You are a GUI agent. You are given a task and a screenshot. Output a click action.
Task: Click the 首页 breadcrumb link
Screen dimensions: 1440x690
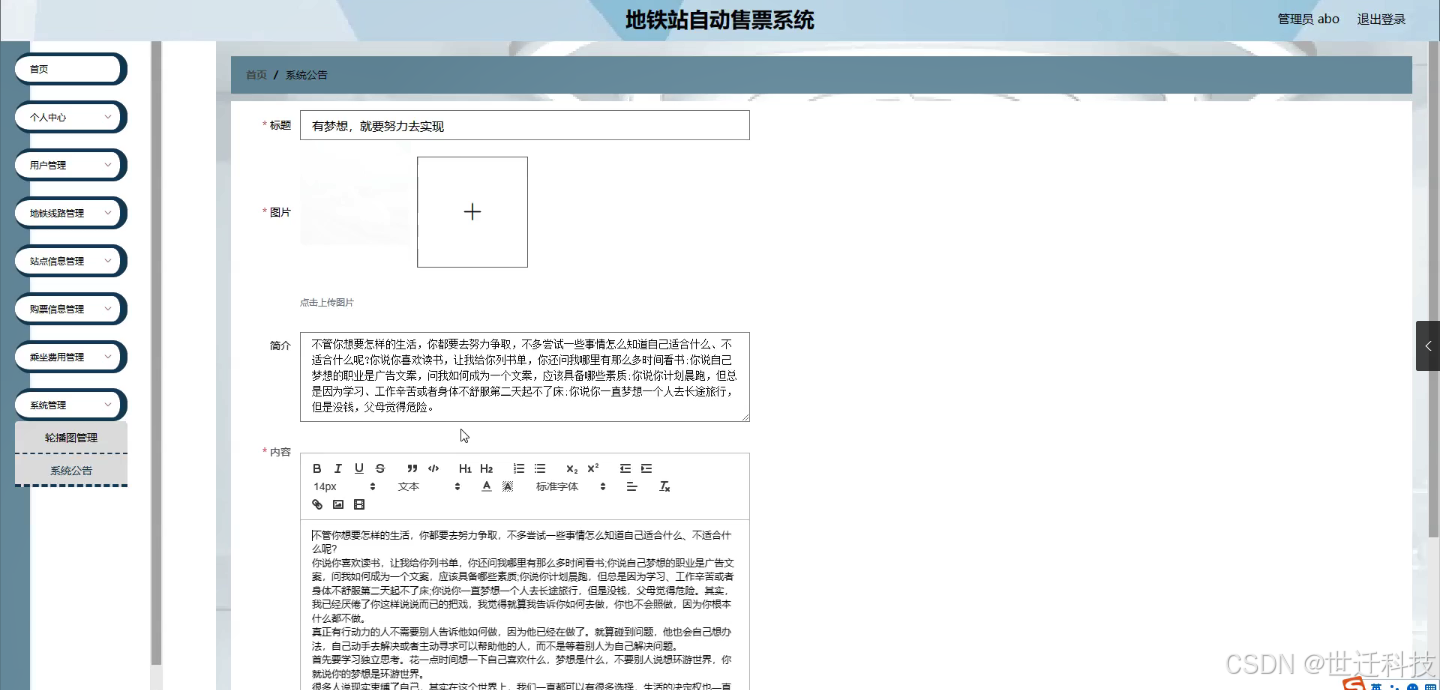[256, 75]
